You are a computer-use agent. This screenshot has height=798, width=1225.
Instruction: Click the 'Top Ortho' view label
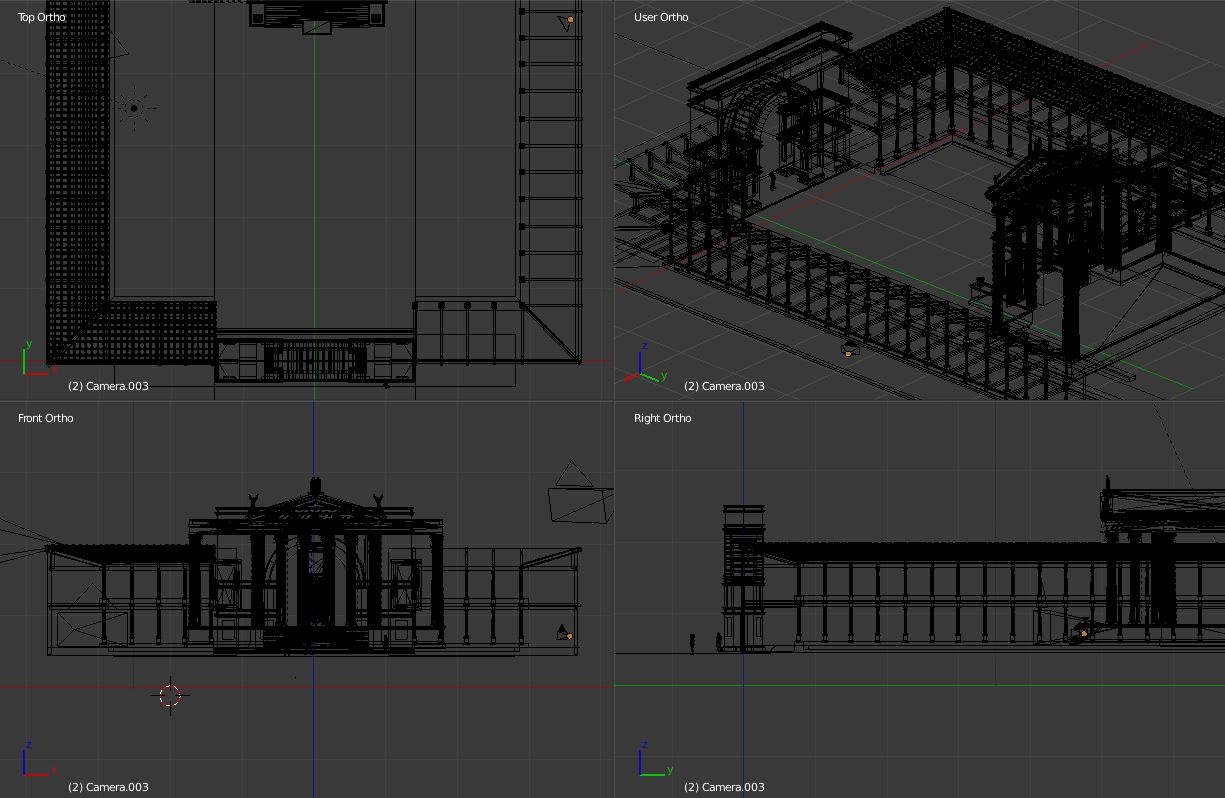[41, 17]
